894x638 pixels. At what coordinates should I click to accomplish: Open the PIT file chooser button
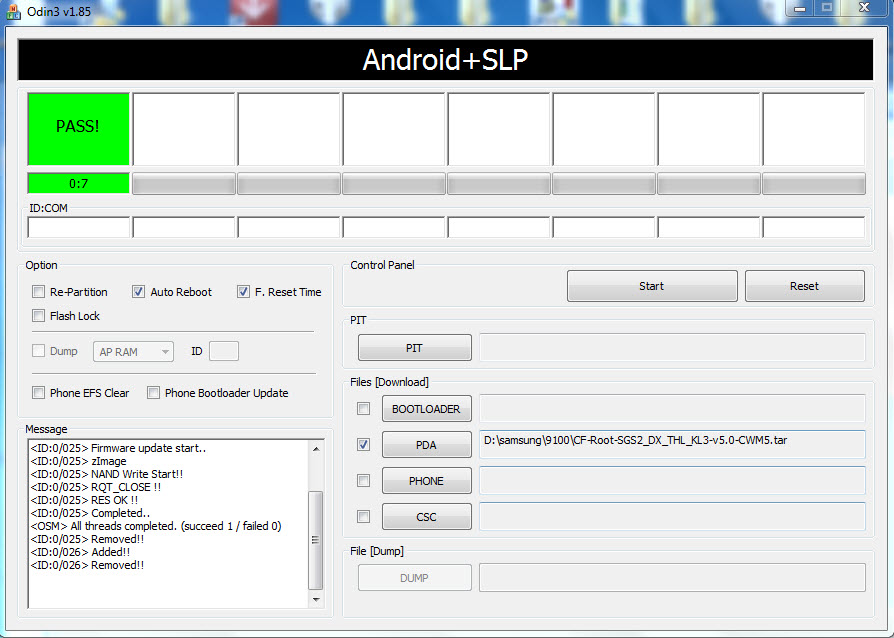415,348
